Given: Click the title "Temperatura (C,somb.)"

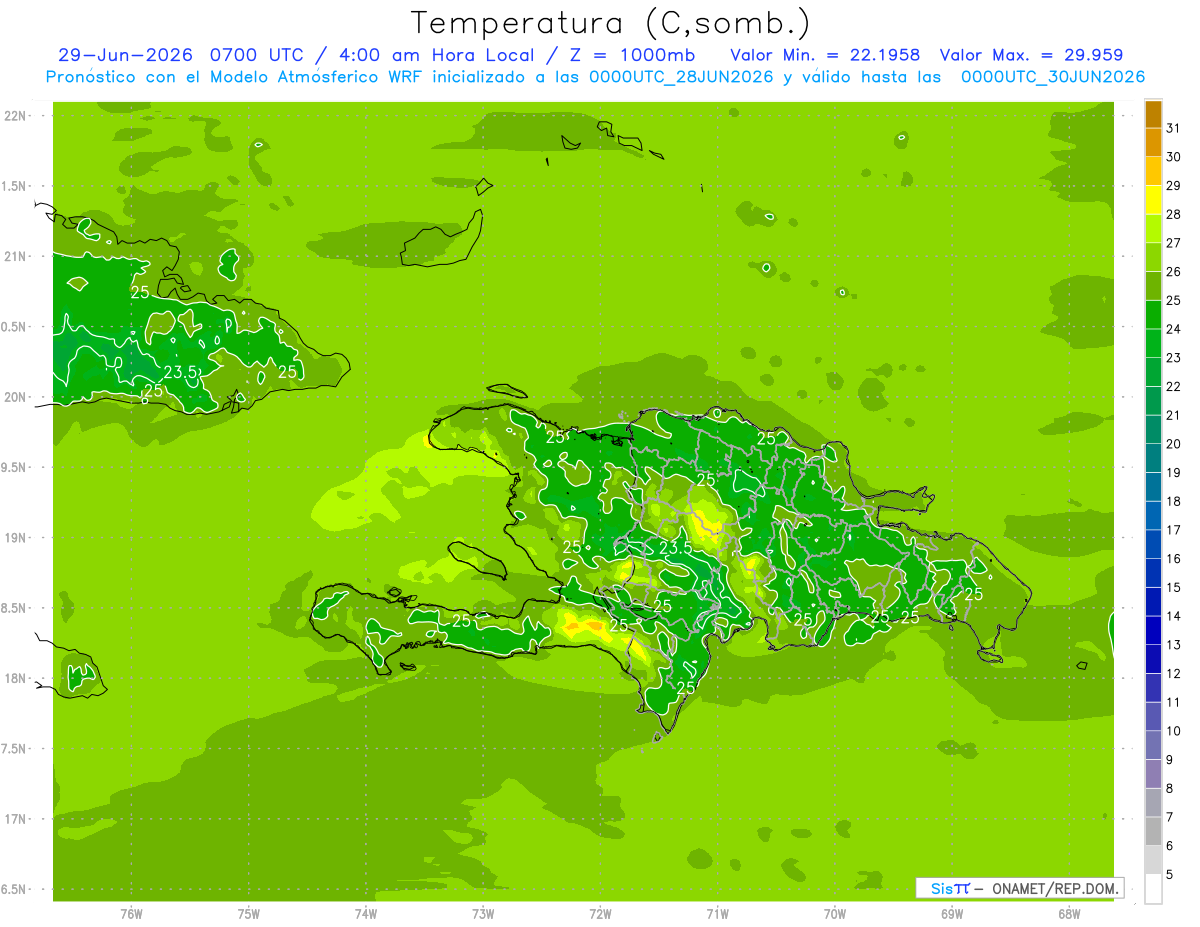Looking at the screenshot, I should (611, 23).
